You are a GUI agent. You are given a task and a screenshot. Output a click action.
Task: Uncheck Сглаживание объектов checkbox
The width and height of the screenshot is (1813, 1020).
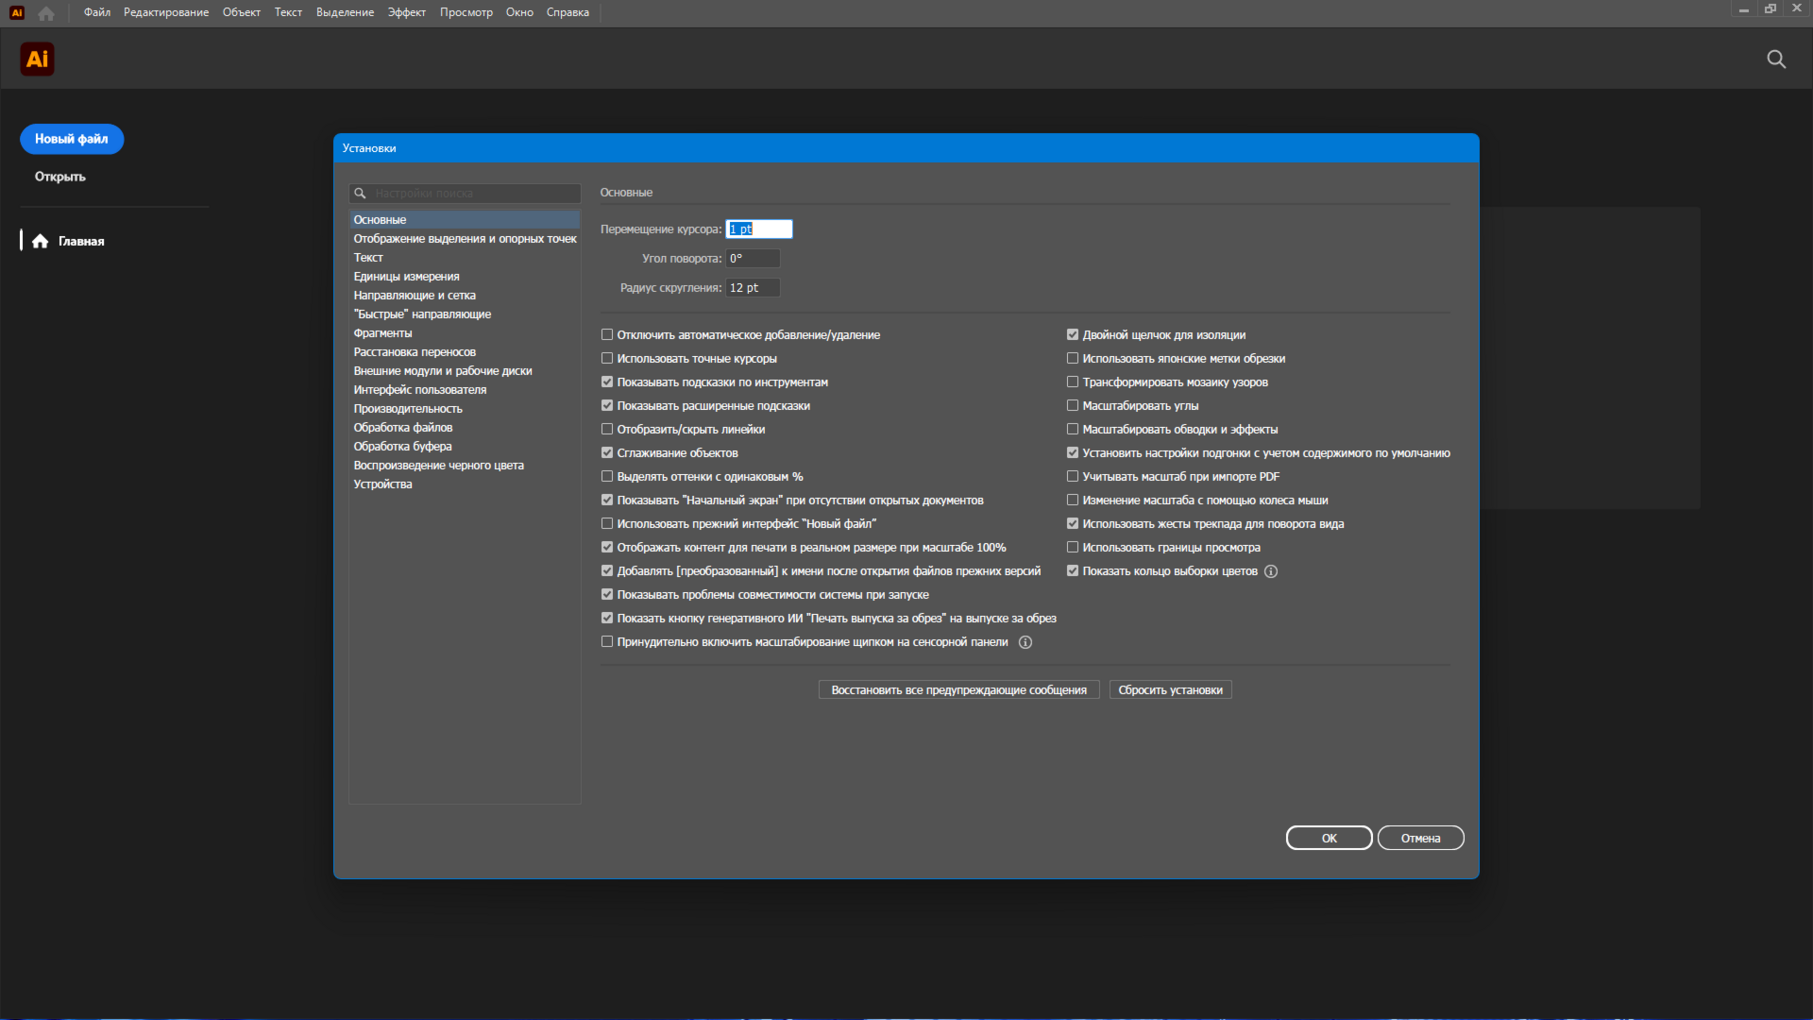tap(607, 453)
